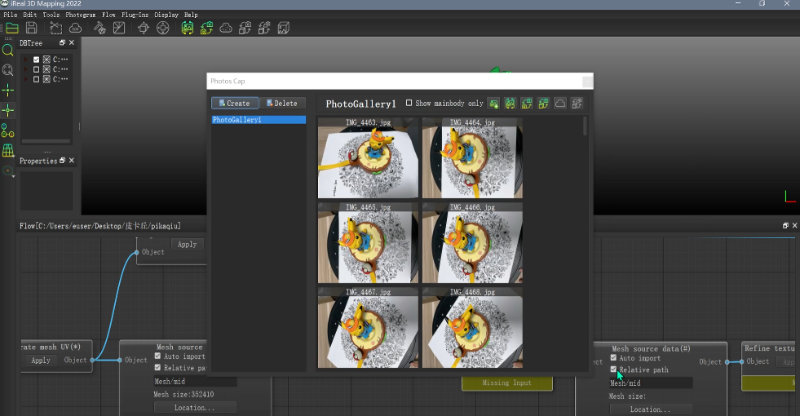Screen dimensions: 800x416
Task: Click the Delete button in Photos Cap dialog
Action: pos(282,103)
